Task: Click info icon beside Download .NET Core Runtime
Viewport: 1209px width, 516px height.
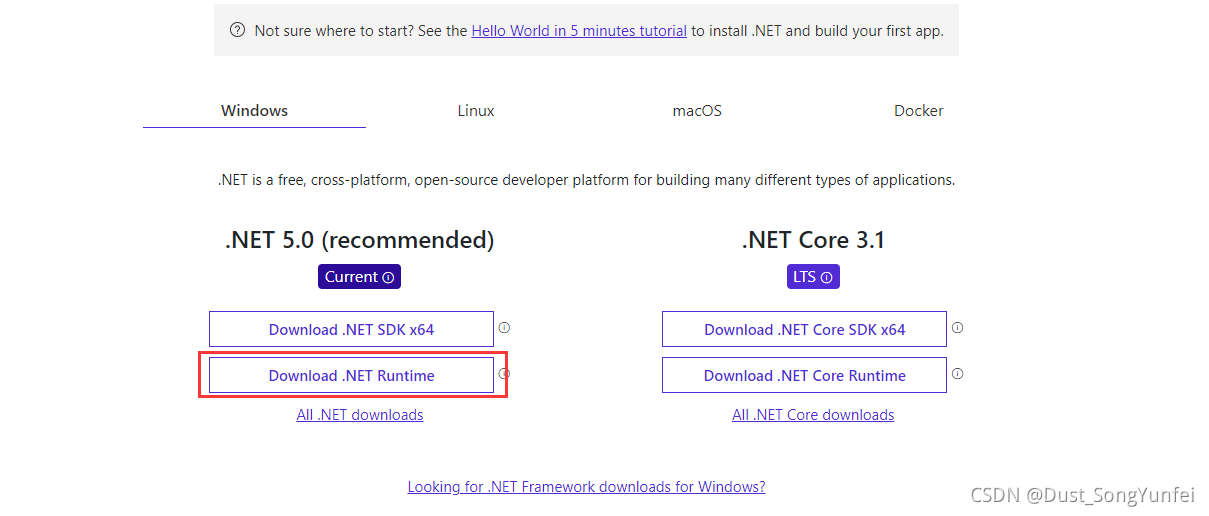Action: [957, 374]
